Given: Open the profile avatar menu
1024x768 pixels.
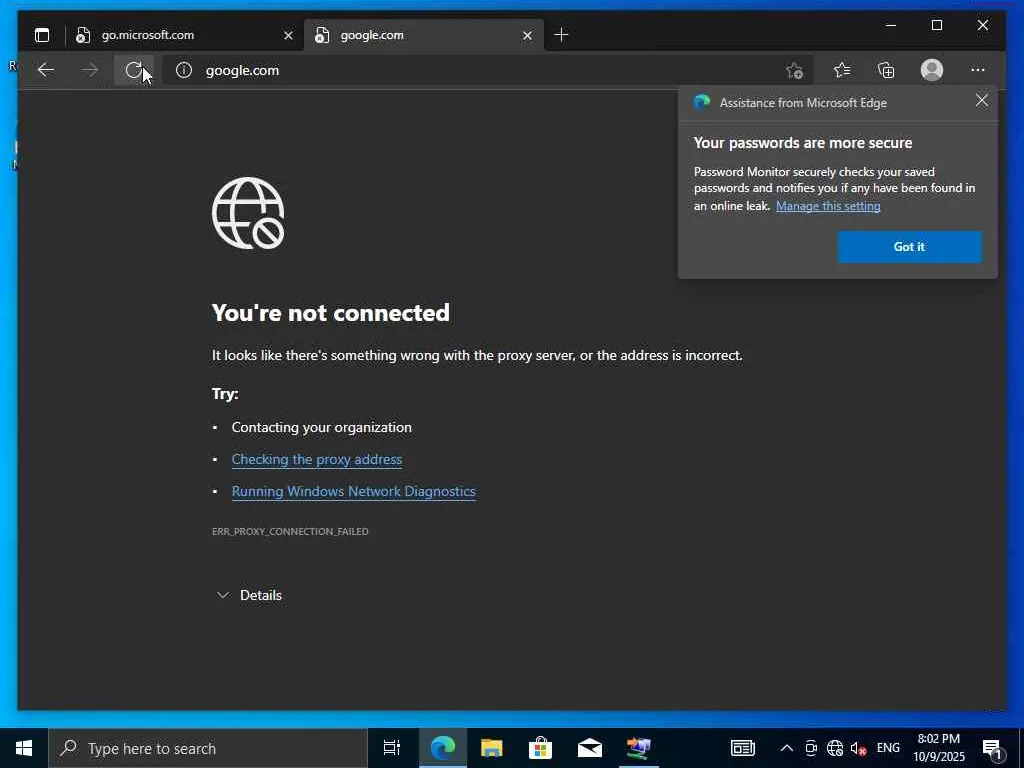Looking at the screenshot, I should point(932,70).
